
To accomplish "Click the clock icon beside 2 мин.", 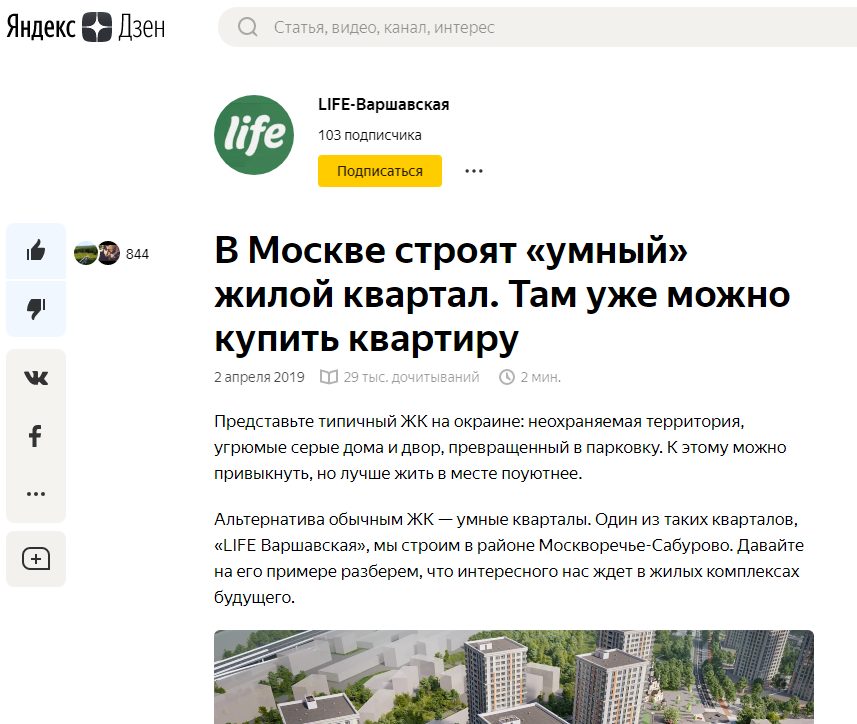I will coord(507,377).
